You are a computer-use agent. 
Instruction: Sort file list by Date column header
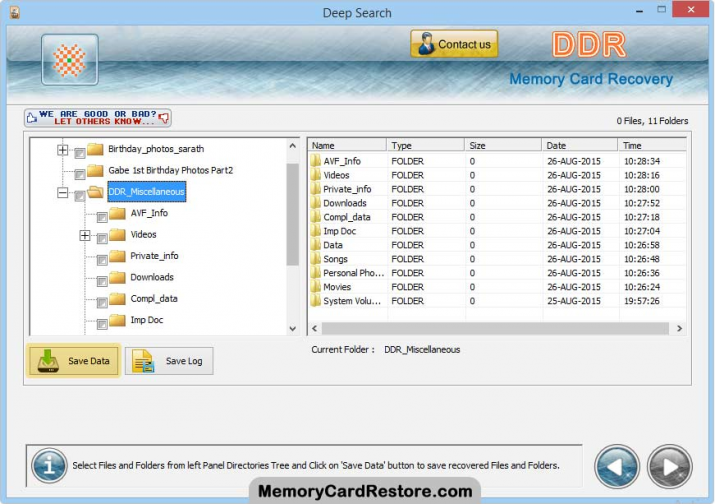click(579, 145)
